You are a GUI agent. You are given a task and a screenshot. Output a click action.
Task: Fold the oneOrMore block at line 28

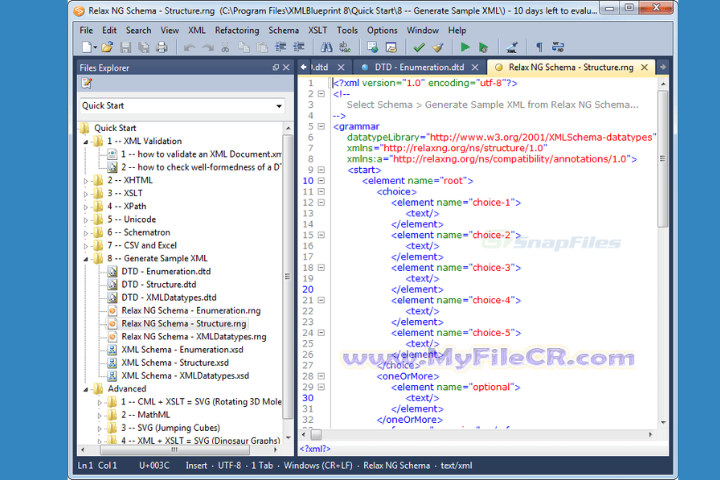321,376
